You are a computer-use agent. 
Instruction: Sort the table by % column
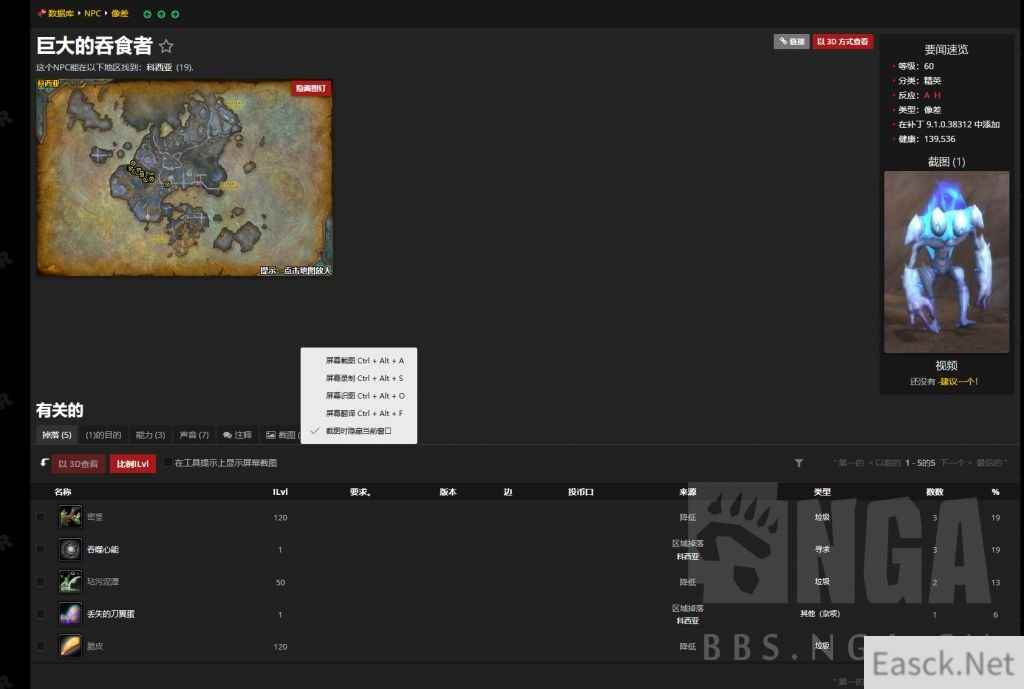[x=995, y=492]
